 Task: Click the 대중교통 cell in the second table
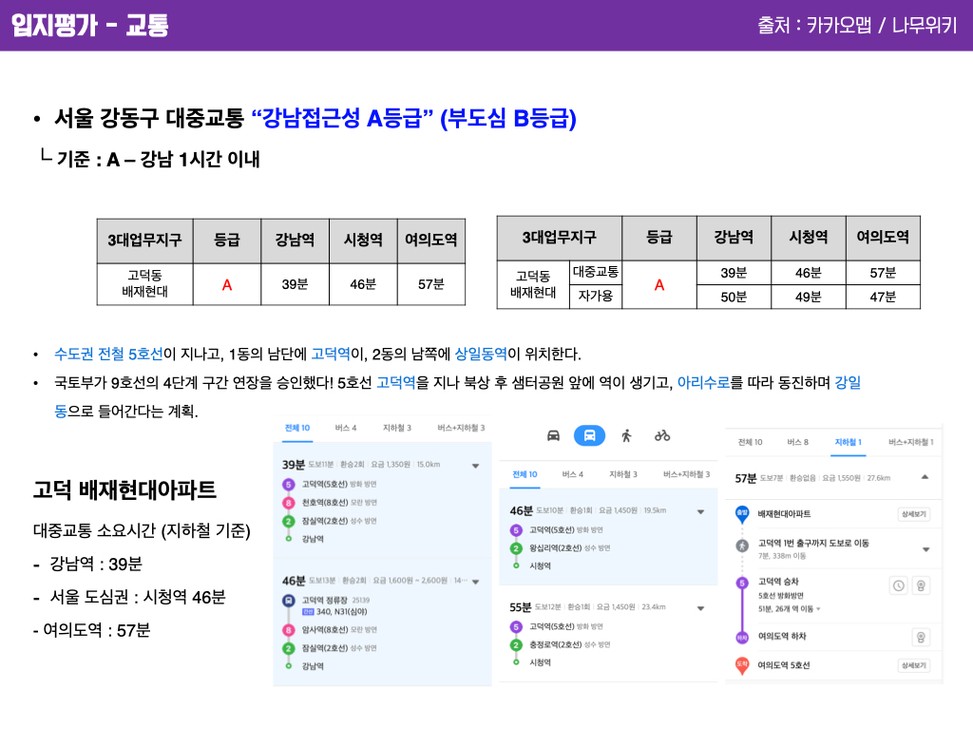(x=595, y=272)
